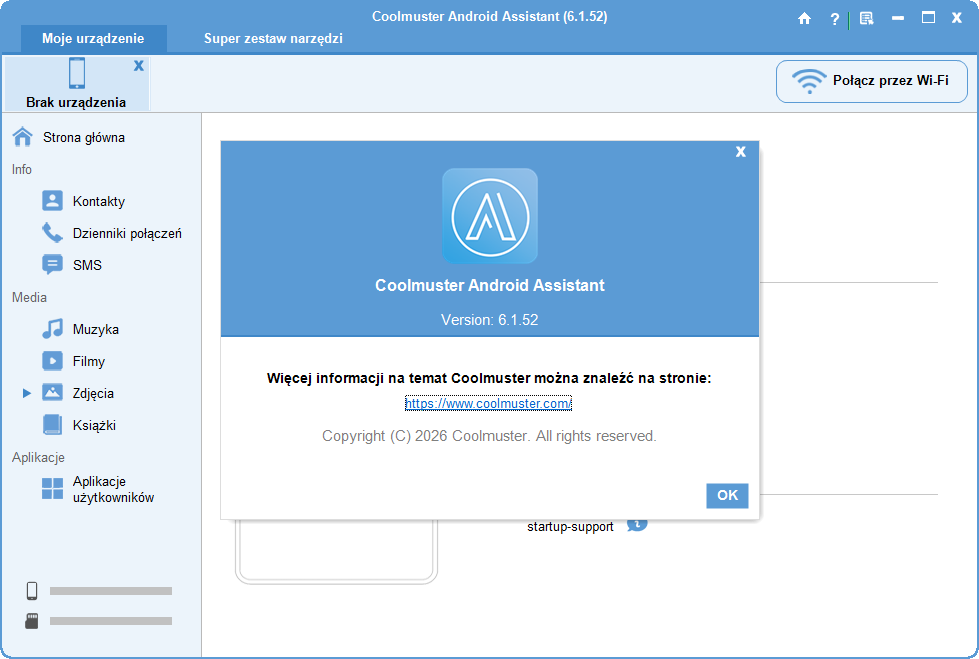
Task: Open Książki section
Action: point(94,425)
